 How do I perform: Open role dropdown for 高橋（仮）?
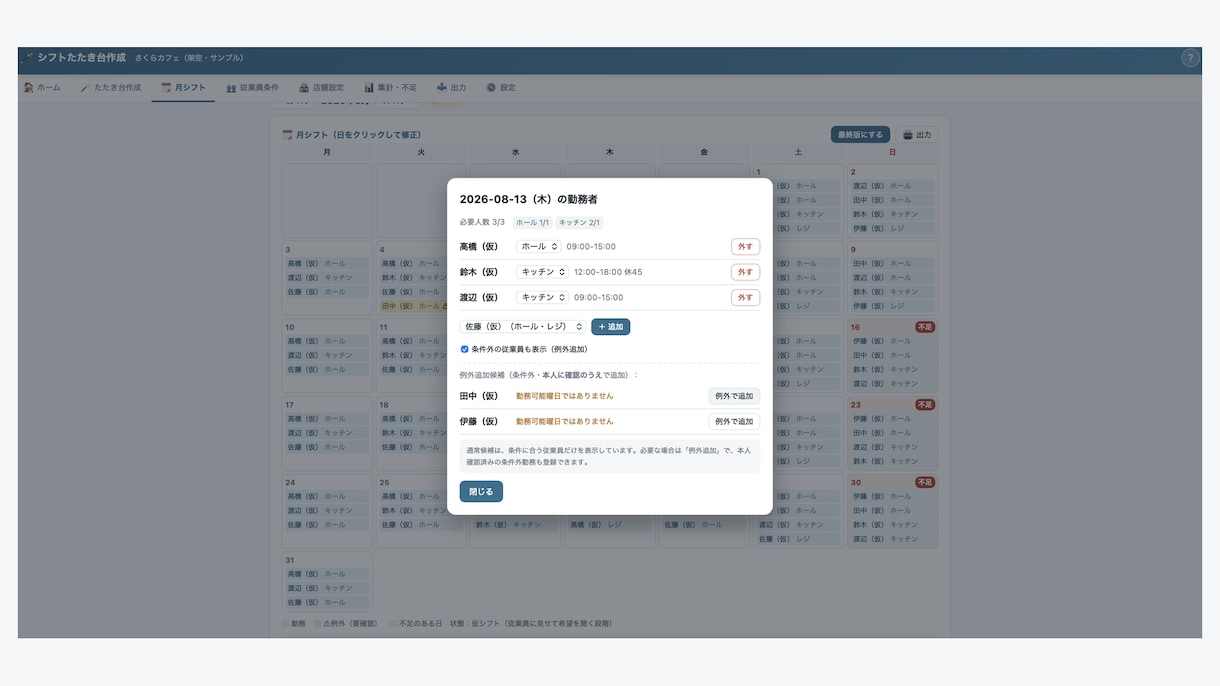click(538, 246)
